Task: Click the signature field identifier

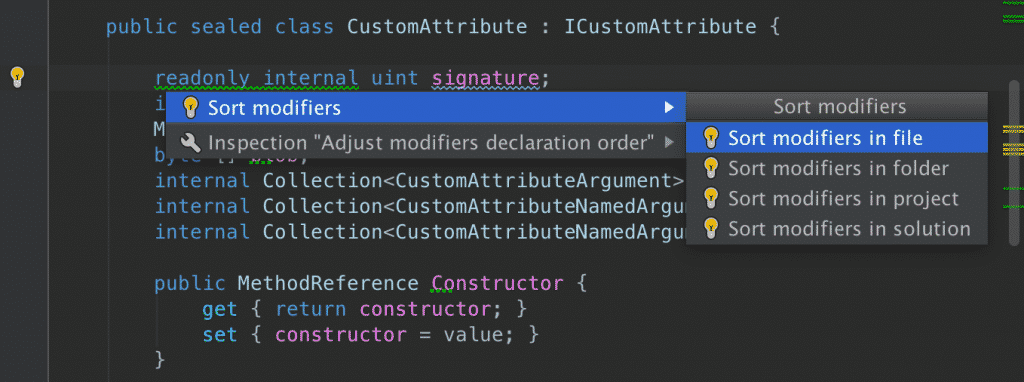Action: tap(485, 79)
